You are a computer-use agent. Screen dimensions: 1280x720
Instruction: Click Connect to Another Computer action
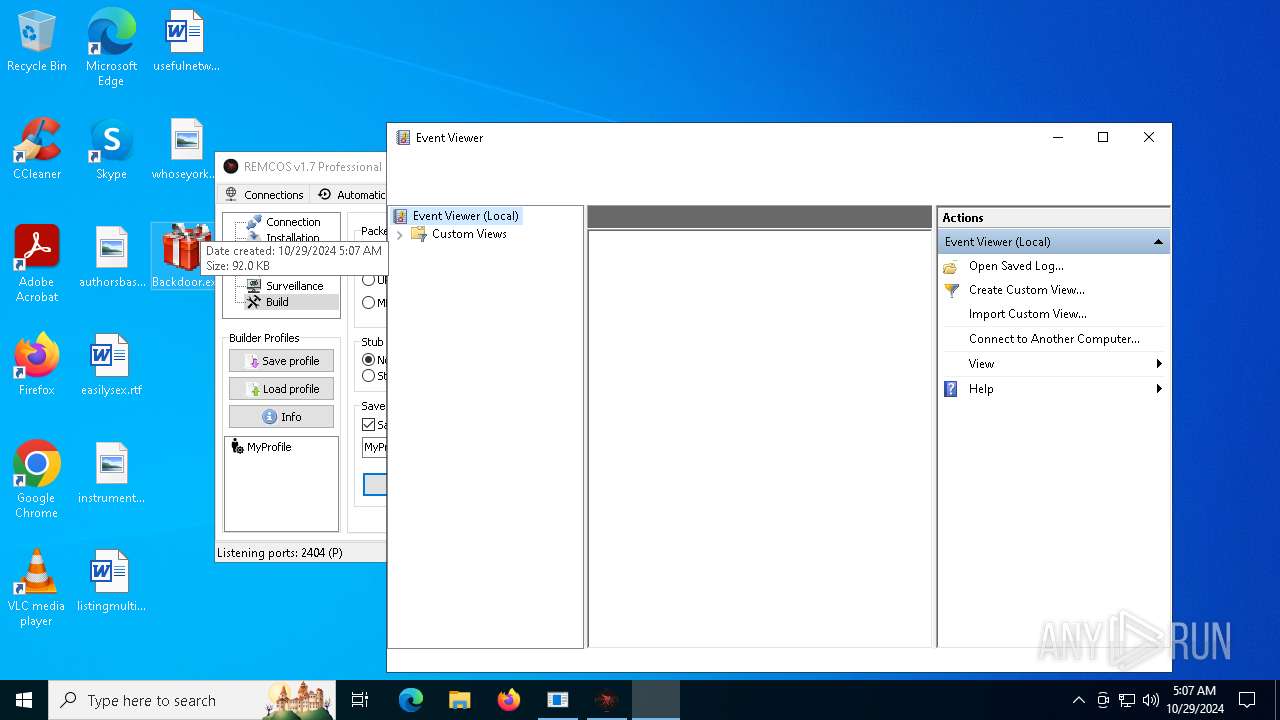click(x=1054, y=339)
